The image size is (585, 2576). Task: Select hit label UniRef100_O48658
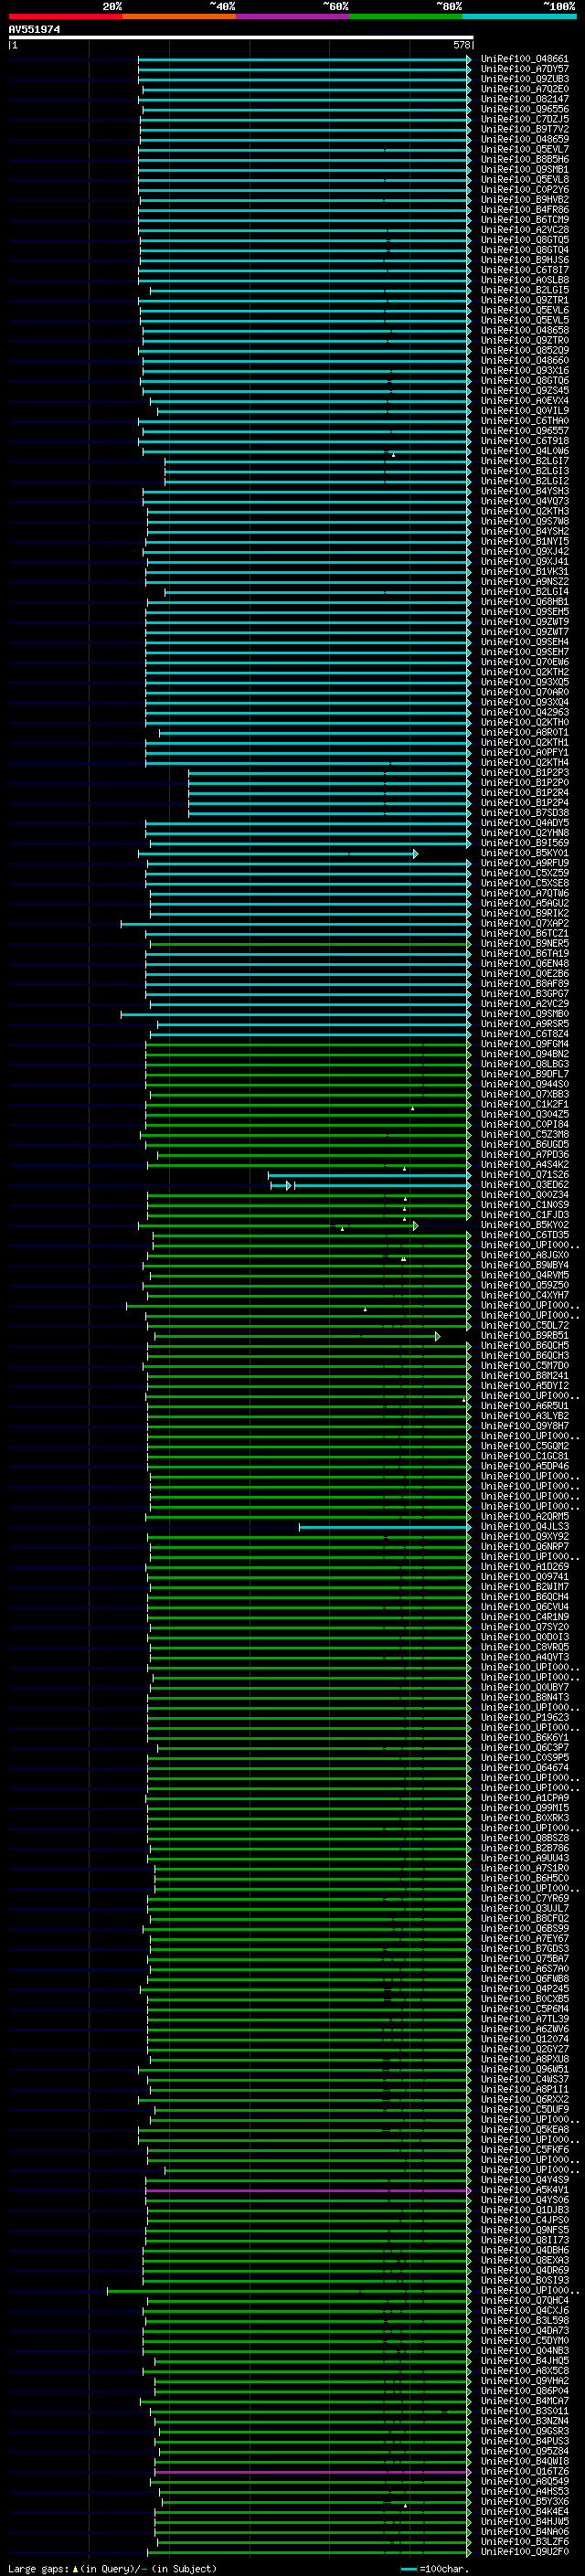coord(524,330)
